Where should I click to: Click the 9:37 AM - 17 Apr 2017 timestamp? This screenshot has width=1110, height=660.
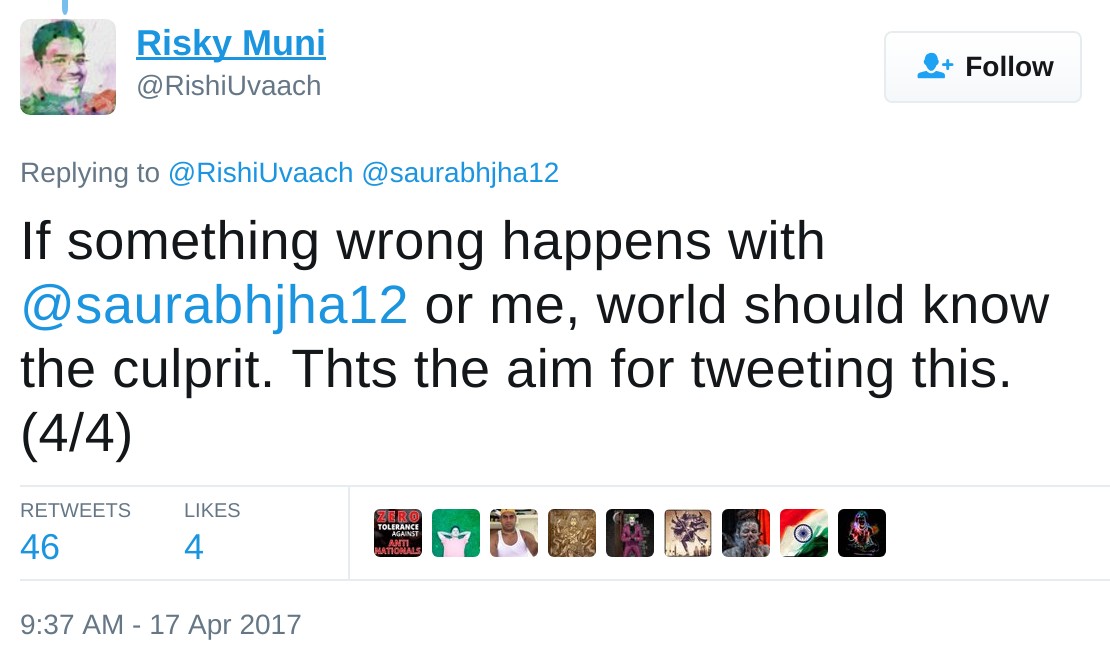click(x=160, y=625)
